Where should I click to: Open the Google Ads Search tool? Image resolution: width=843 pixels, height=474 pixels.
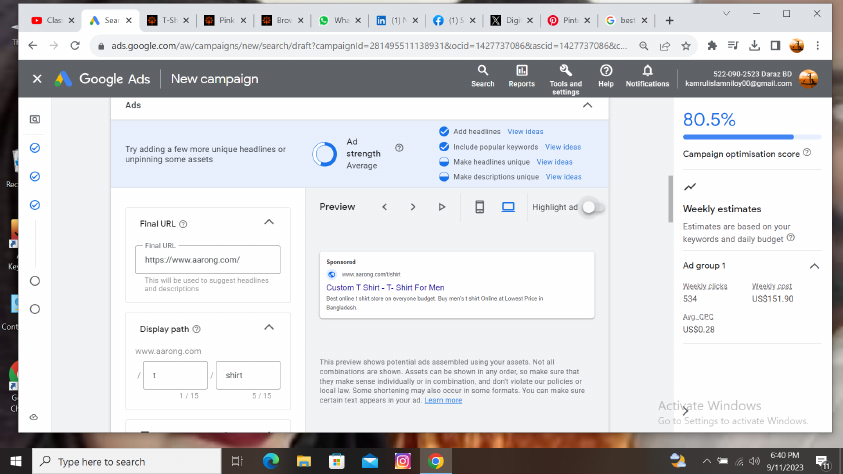(x=482, y=76)
